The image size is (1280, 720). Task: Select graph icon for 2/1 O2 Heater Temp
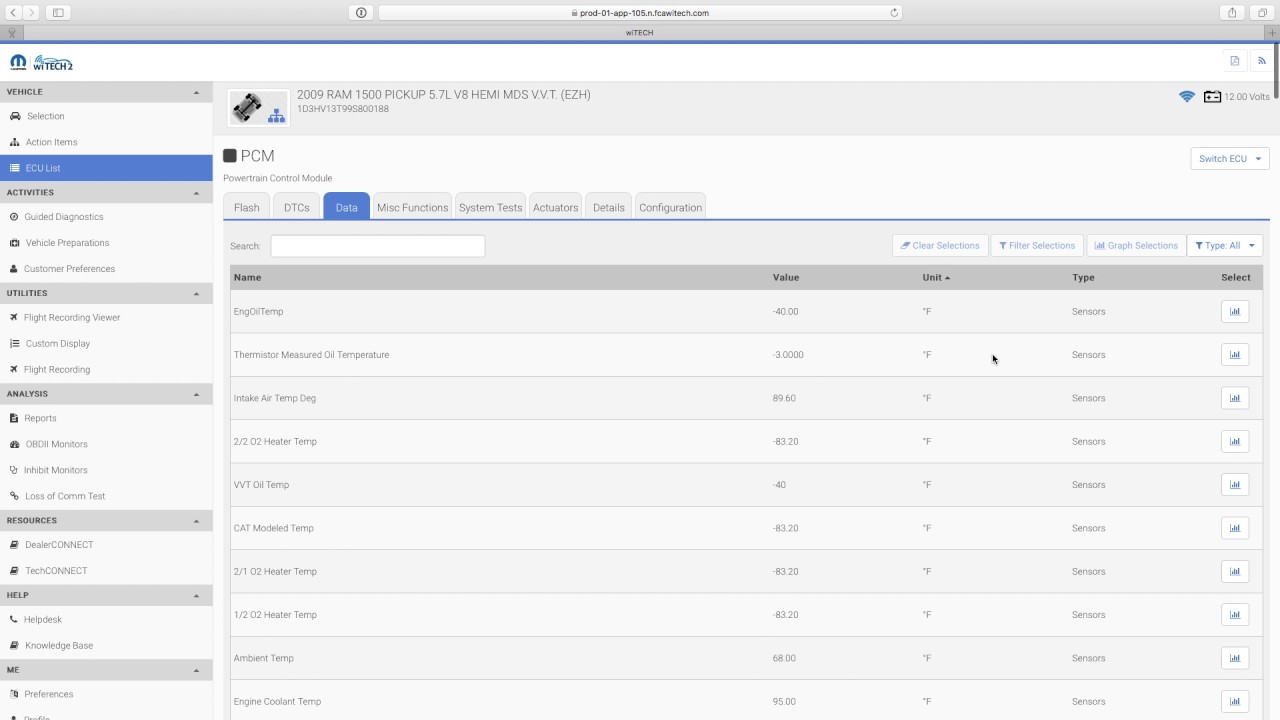pyautogui.click(x=1235, y=571)
